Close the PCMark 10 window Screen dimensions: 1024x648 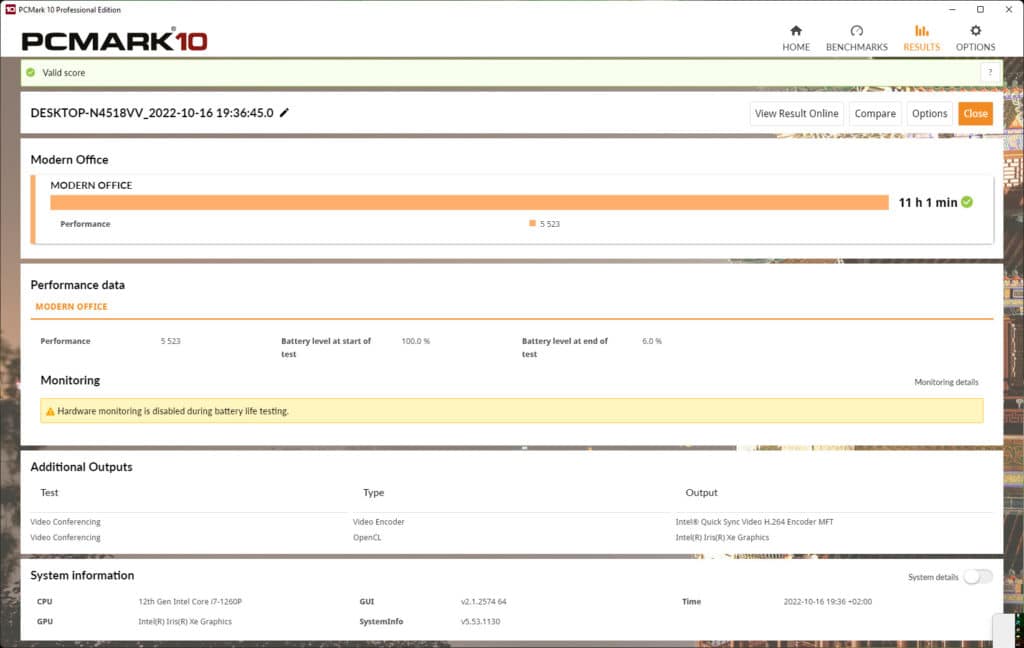point(1009,10)
